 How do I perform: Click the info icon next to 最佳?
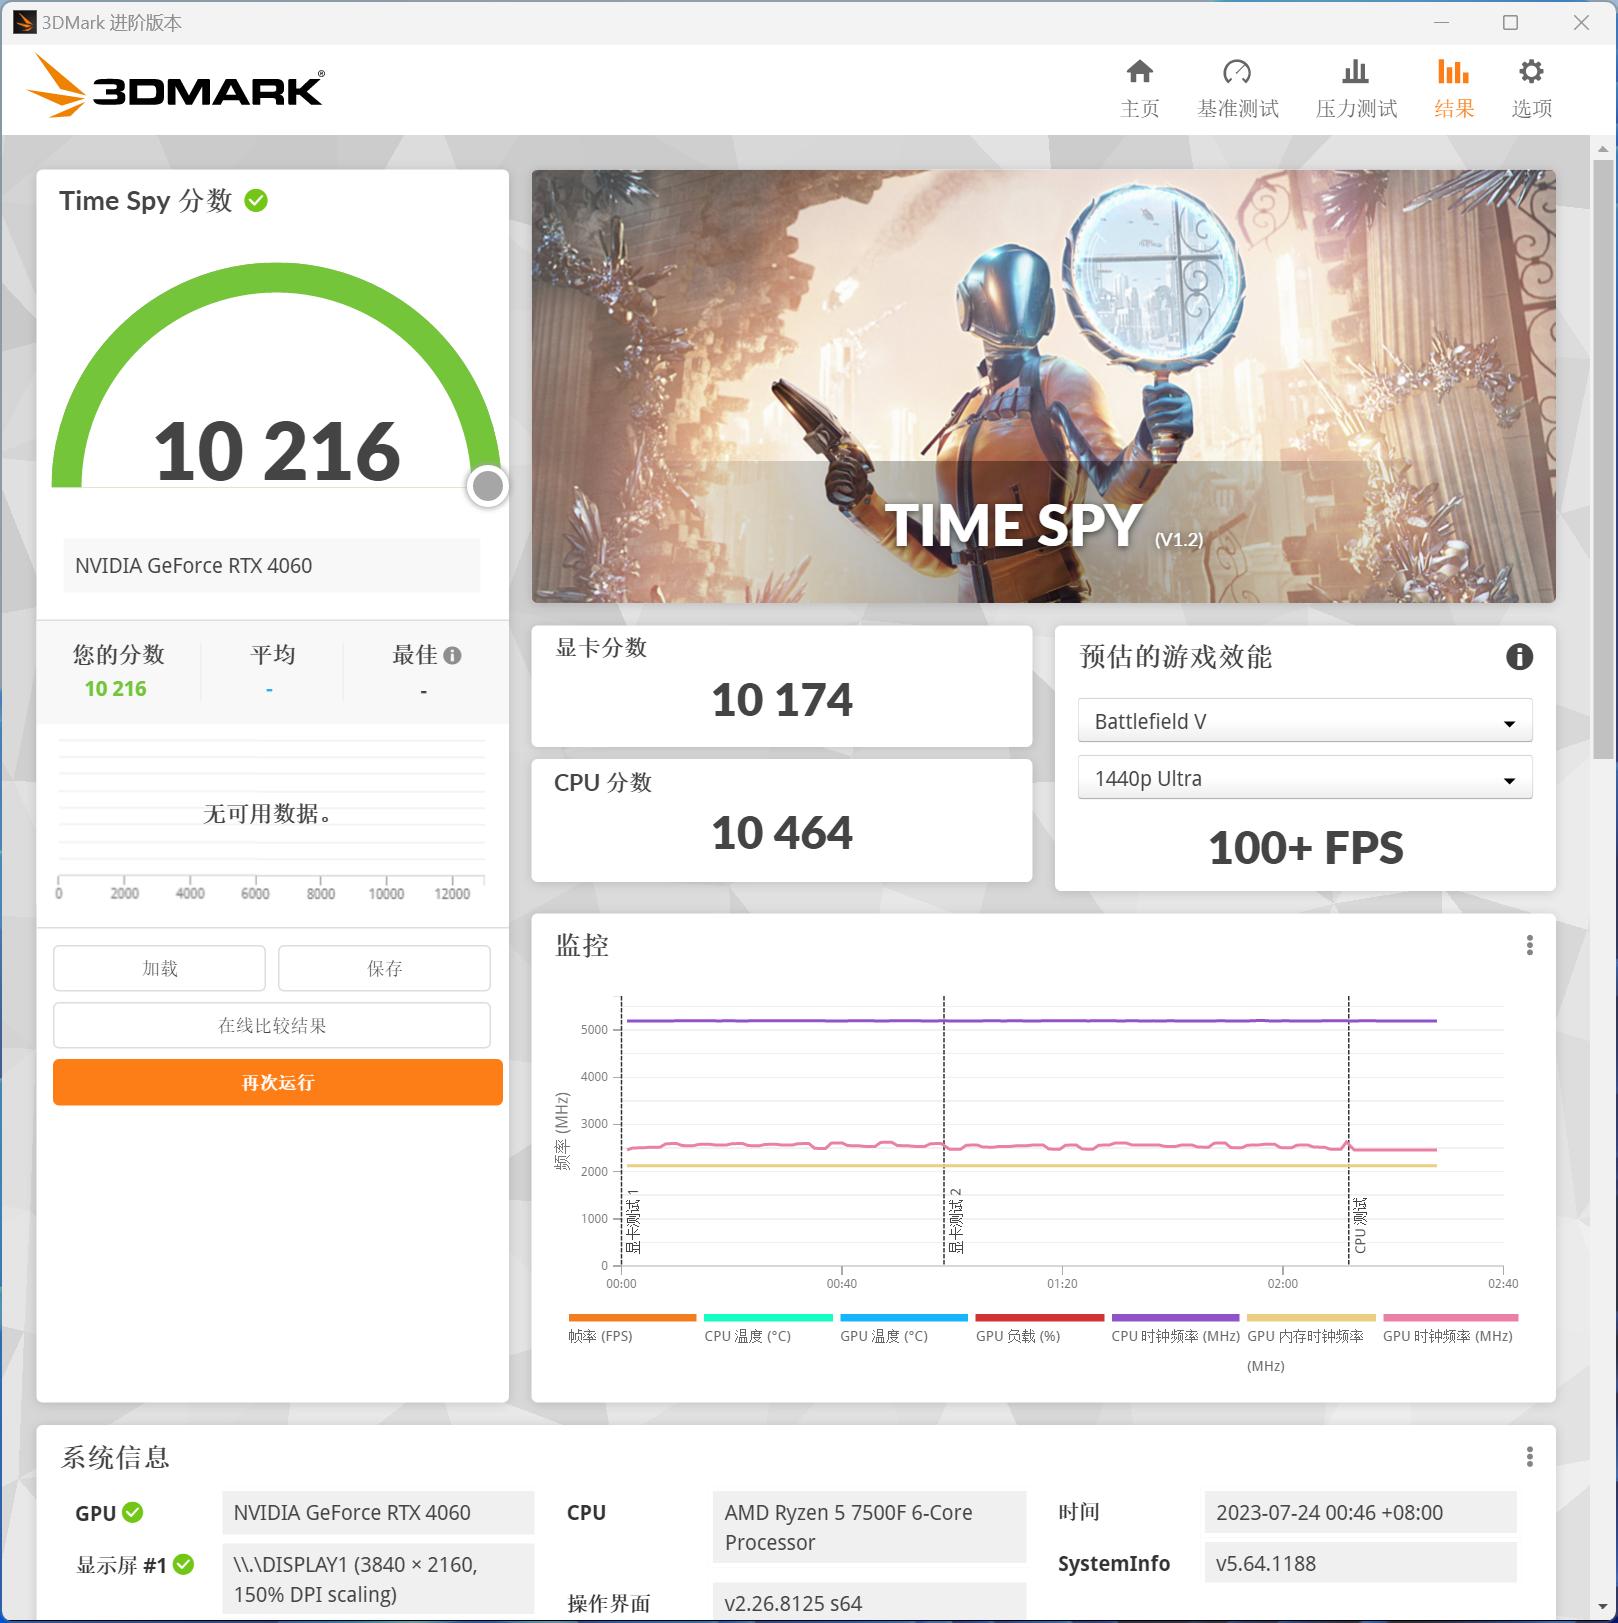click(453, 655)
